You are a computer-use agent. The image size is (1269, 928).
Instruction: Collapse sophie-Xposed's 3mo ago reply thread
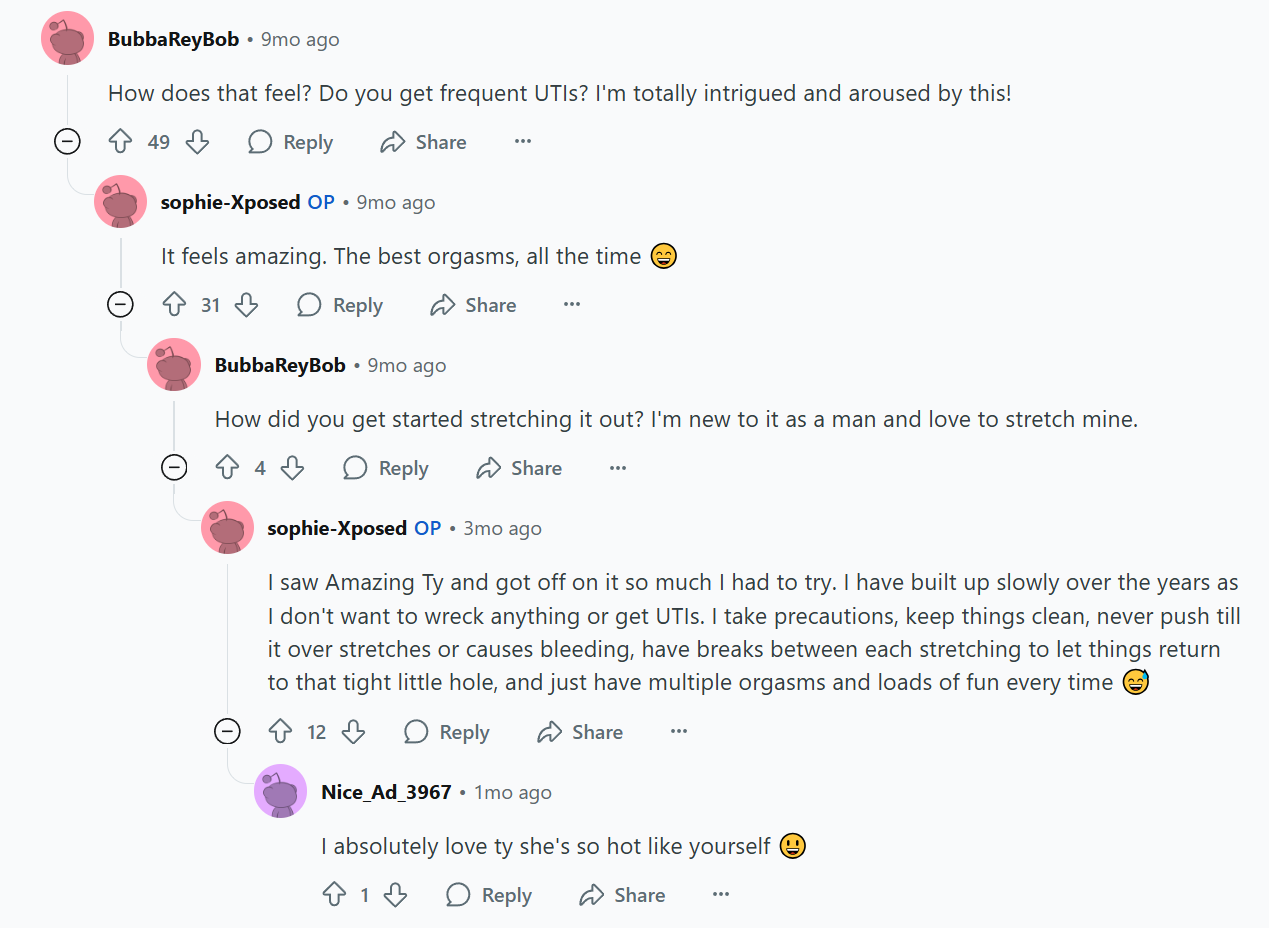[x=228, y=732]
